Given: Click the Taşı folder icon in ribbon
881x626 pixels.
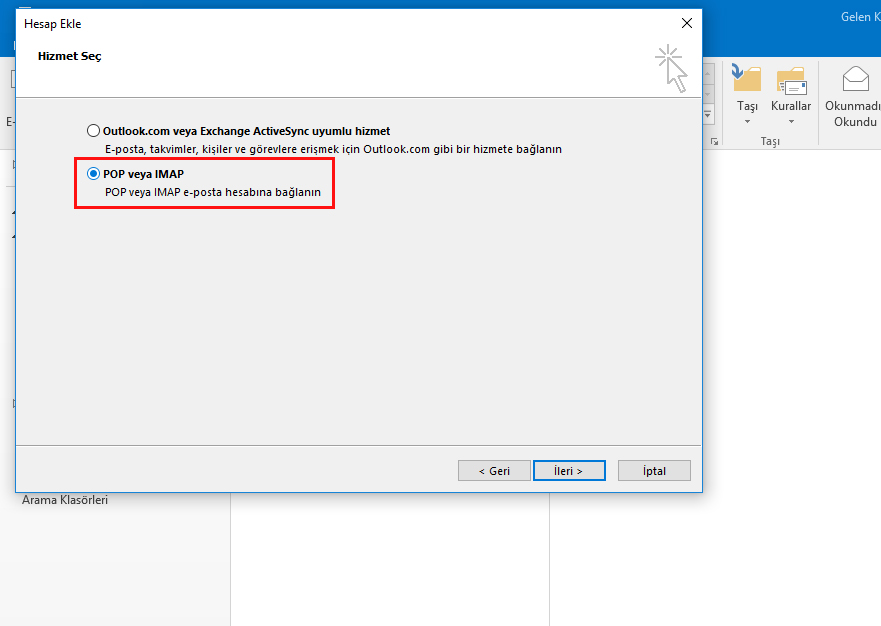Looking at the screenshot, I should click(747, 80).
